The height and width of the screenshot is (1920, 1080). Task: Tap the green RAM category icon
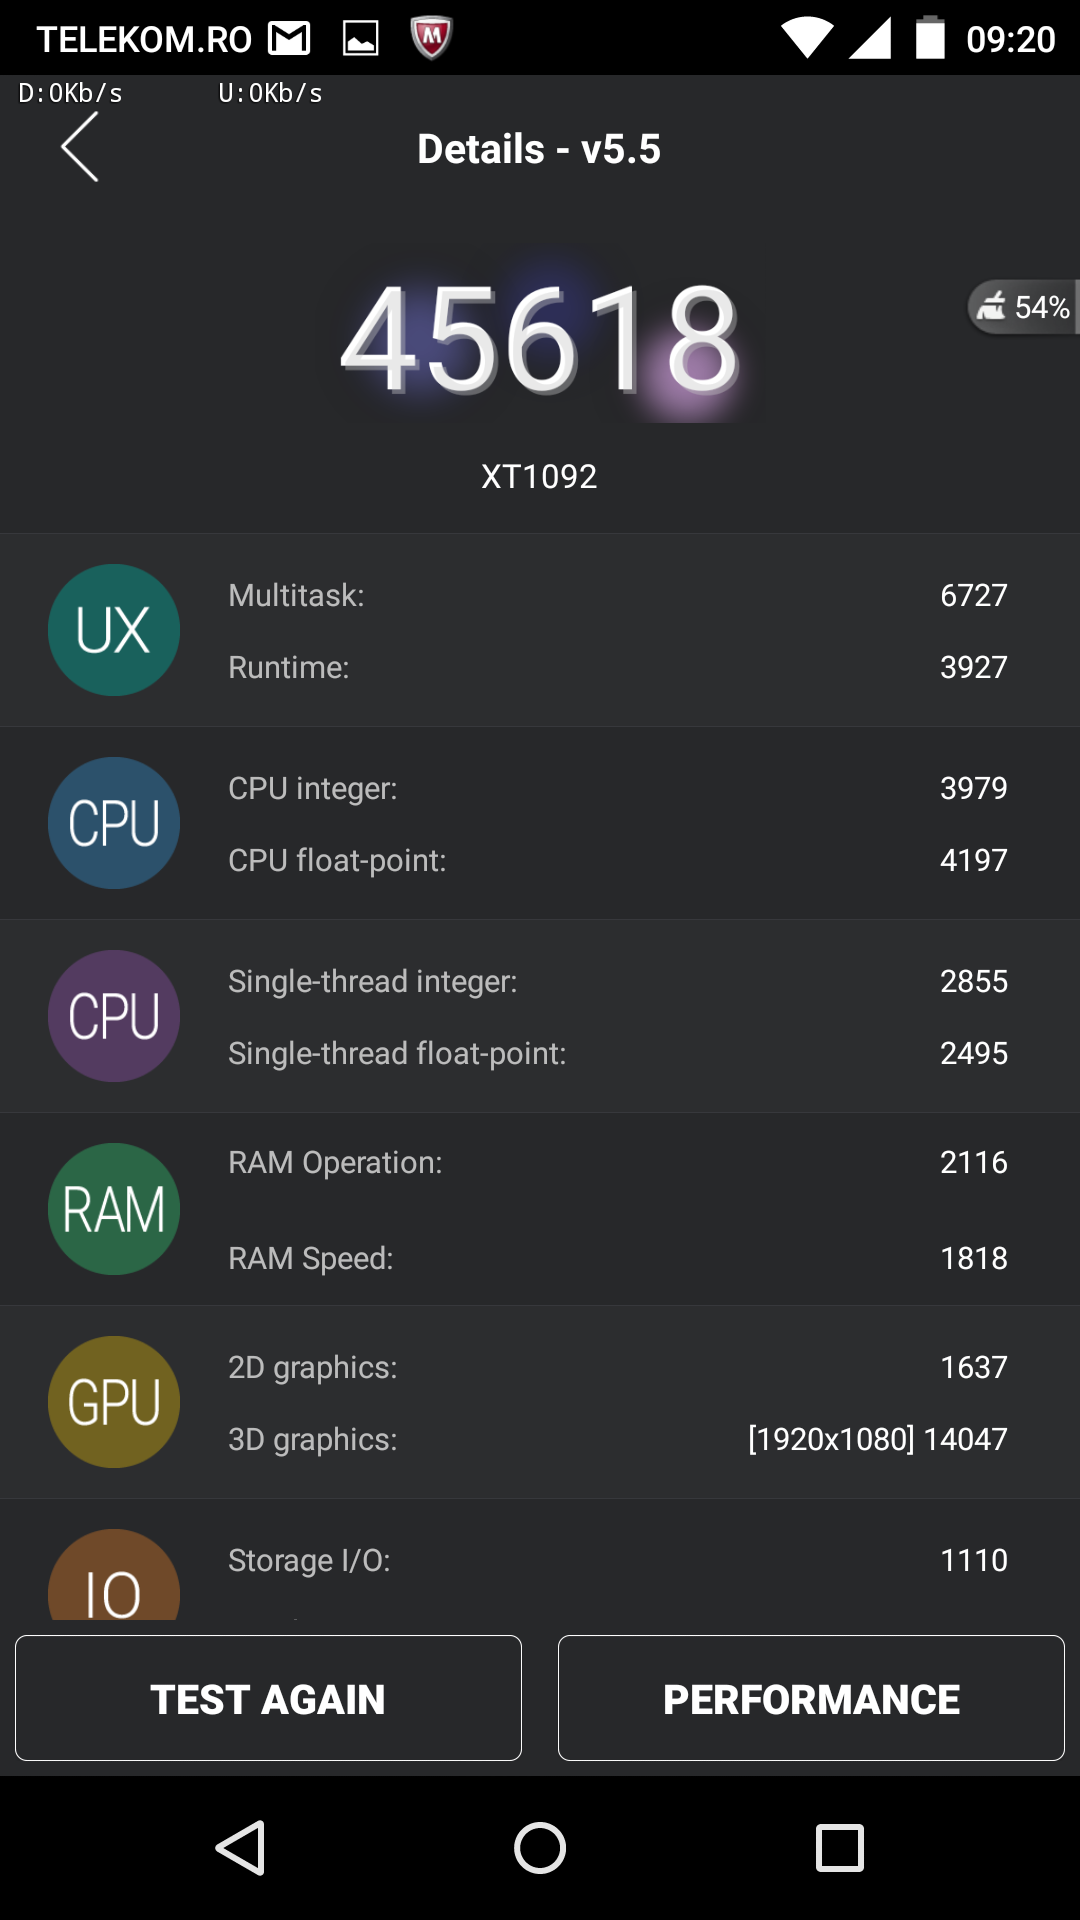point(114,1209)
